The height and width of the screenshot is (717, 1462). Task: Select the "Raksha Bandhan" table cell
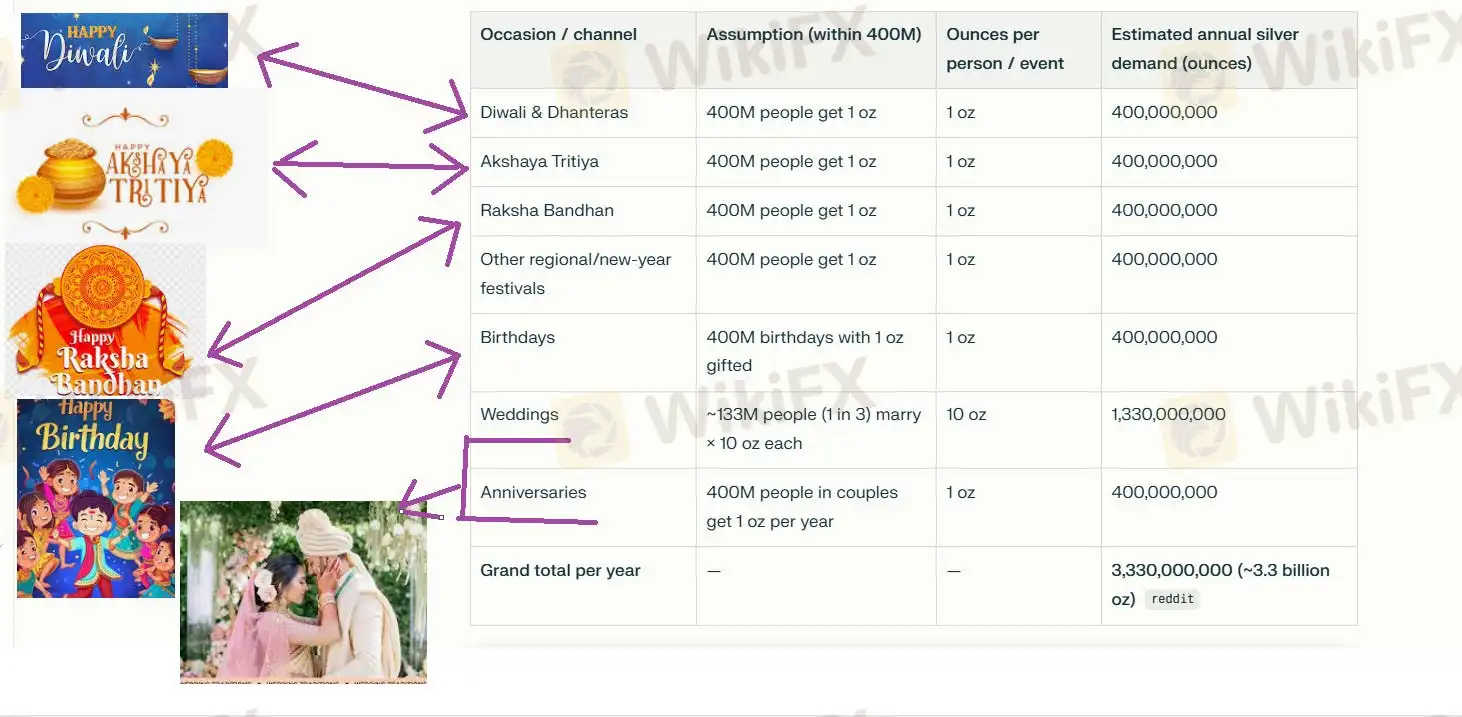coord(547,211)
